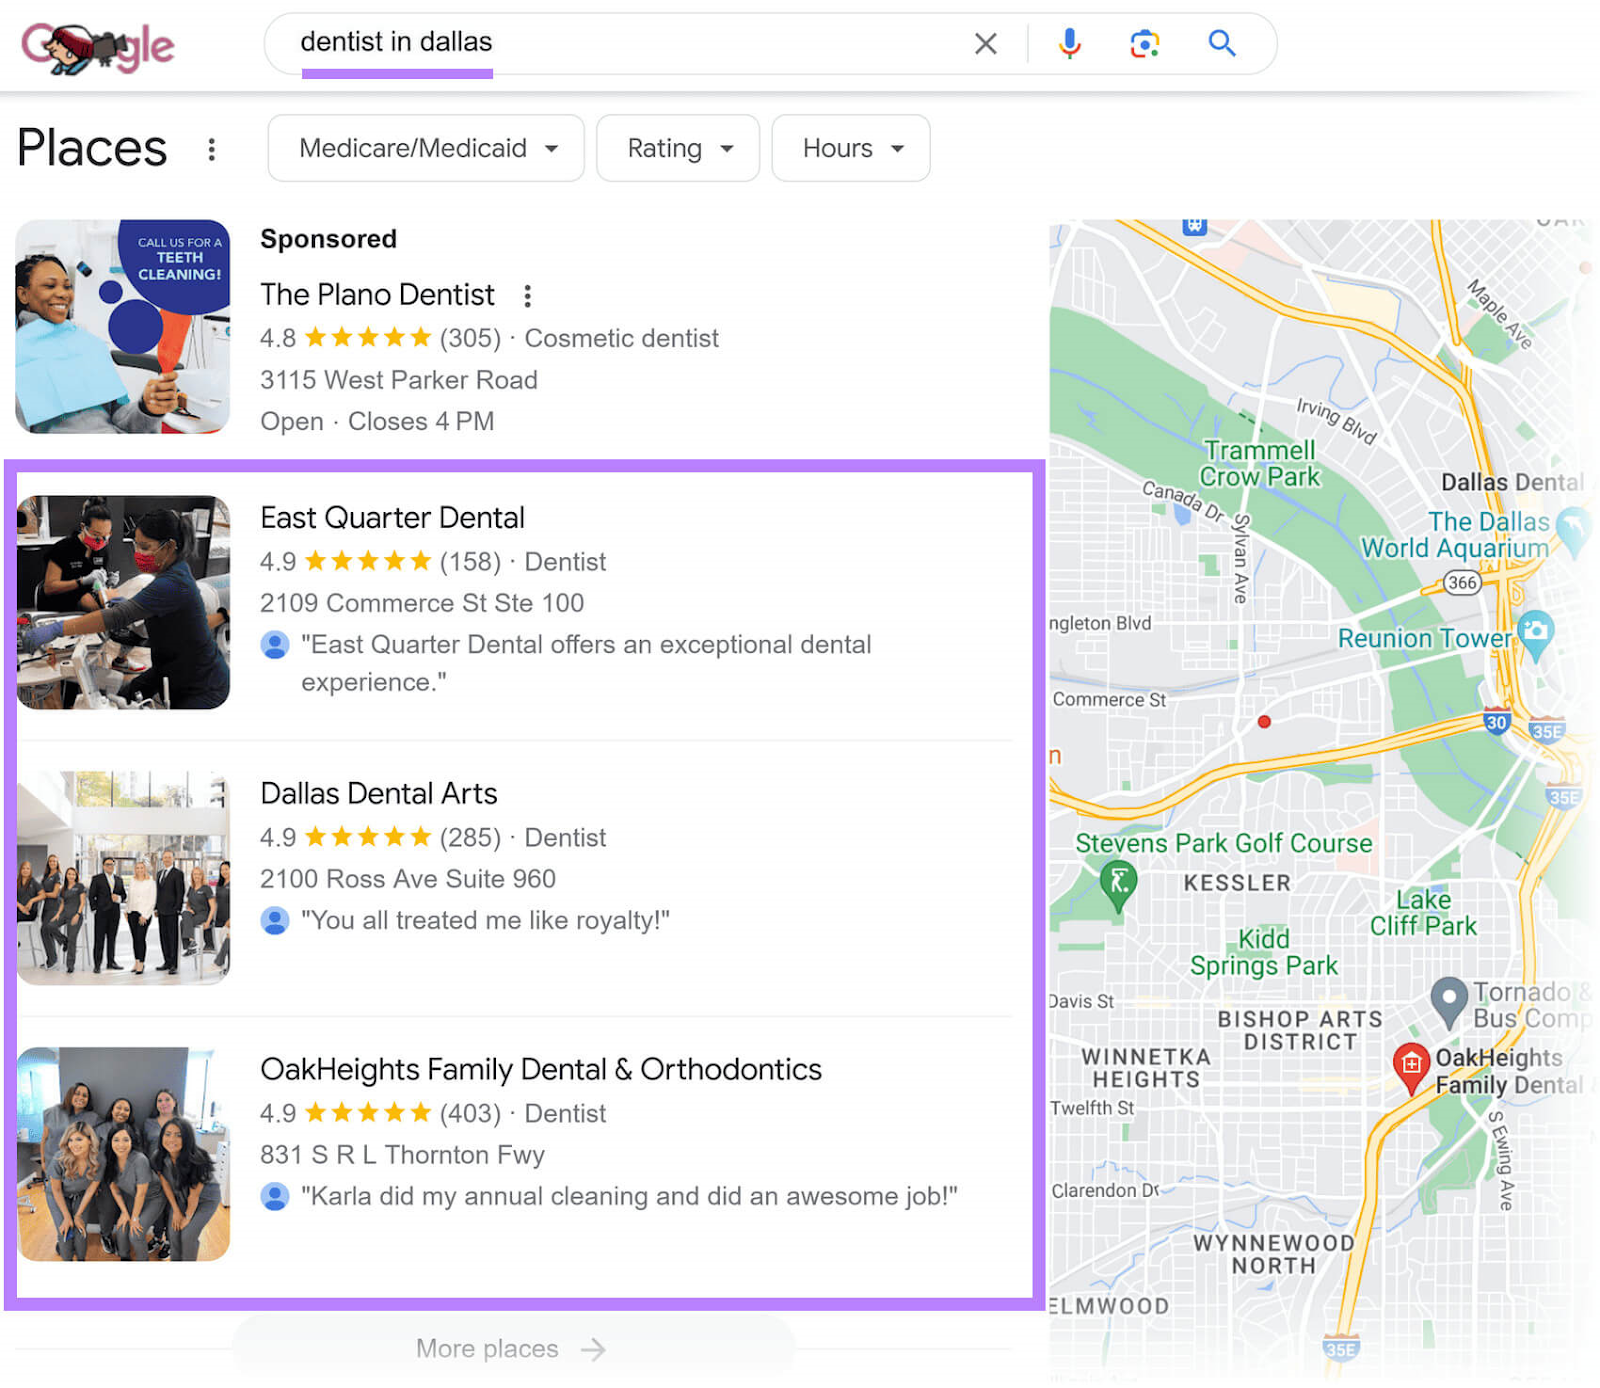Open Google Lens camera icon

pos(1144,43)
